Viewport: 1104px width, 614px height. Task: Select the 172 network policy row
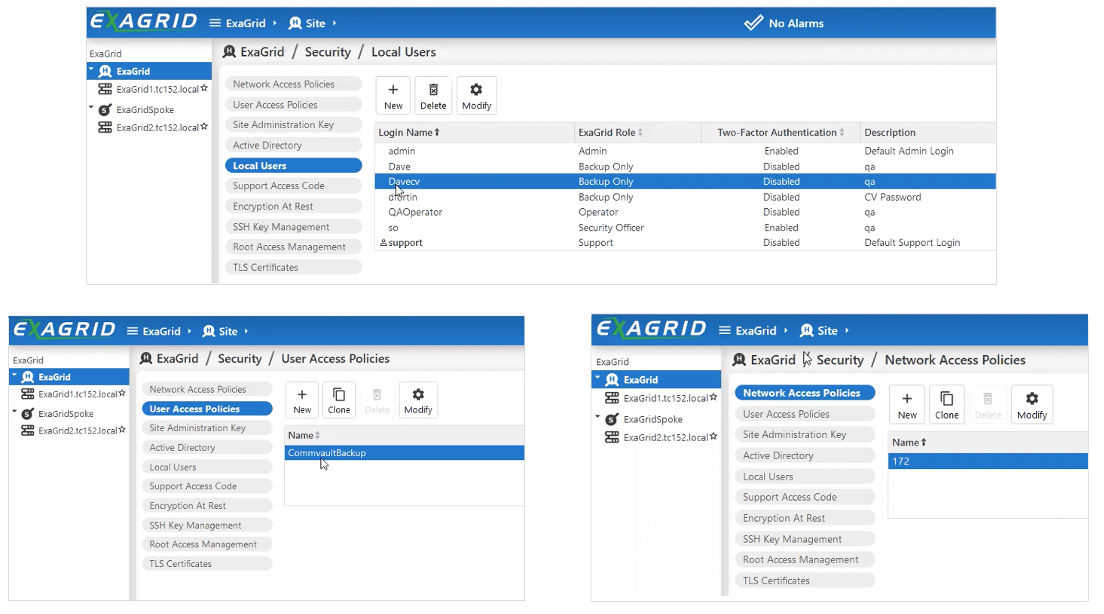988,461
